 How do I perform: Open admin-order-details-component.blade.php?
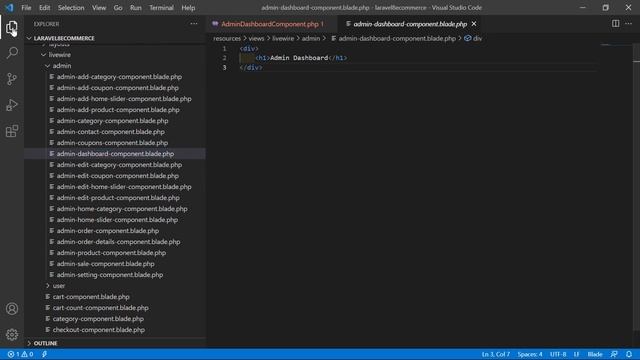(118, 242)
